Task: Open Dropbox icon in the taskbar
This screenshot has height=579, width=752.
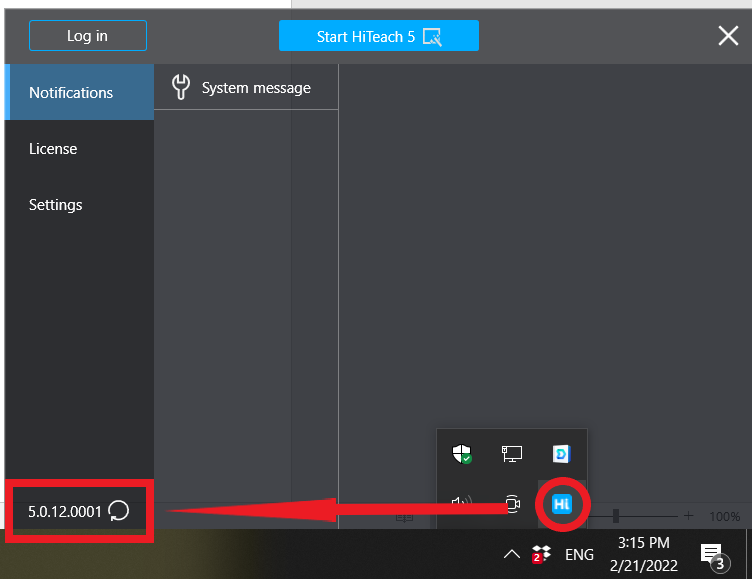Action: 541,555
